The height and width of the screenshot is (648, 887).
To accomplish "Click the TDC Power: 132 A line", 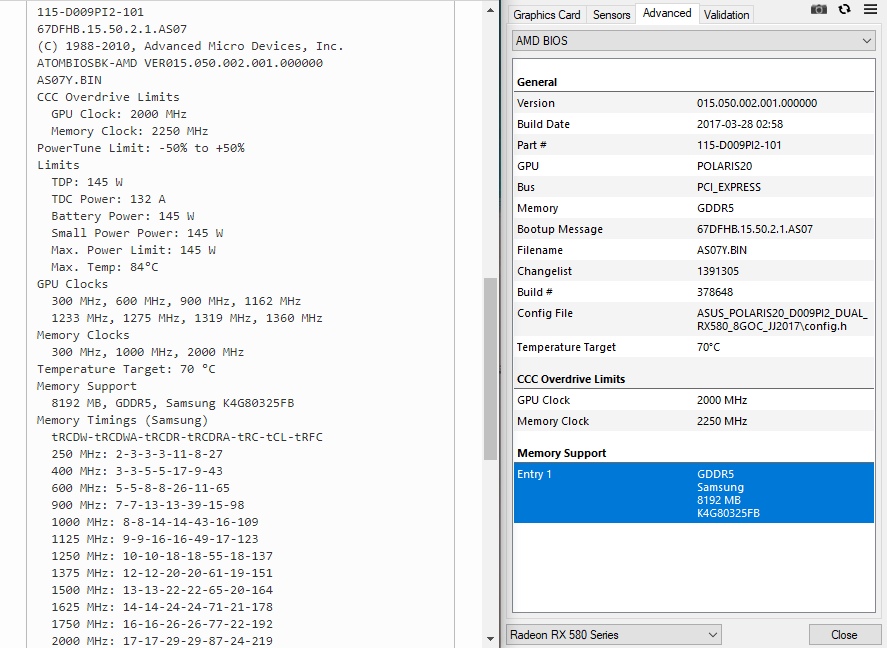I will coord(109,198).
